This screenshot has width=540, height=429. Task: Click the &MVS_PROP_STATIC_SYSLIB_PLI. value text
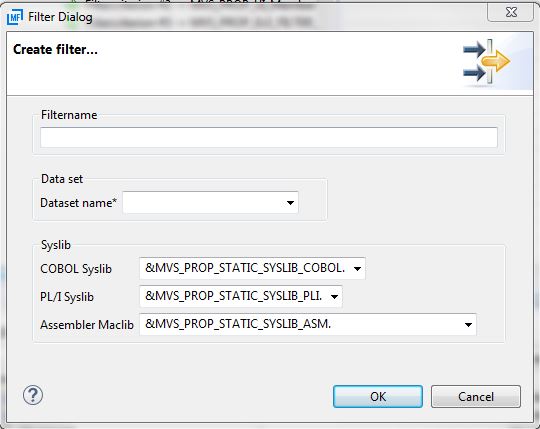coord(233,296)
